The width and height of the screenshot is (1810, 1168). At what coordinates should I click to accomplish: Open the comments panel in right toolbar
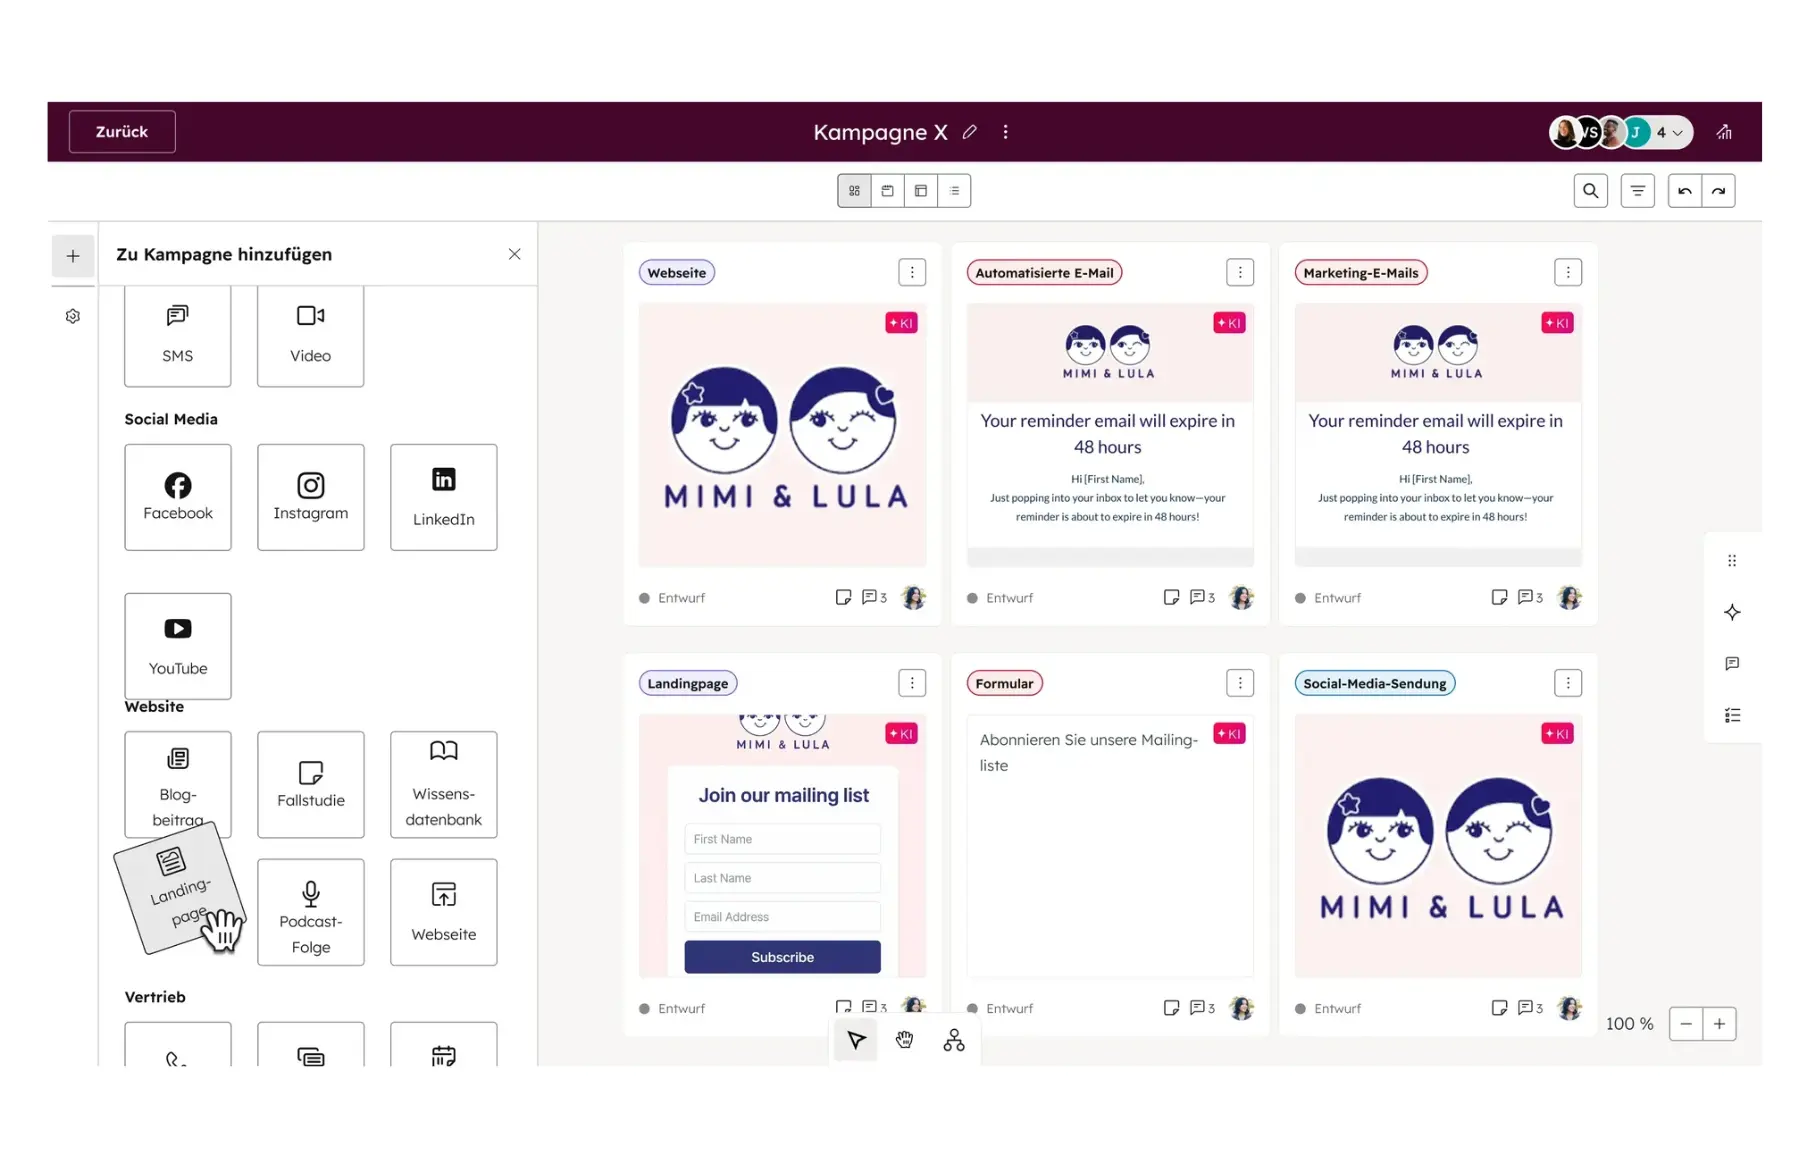coord(1732,664)
